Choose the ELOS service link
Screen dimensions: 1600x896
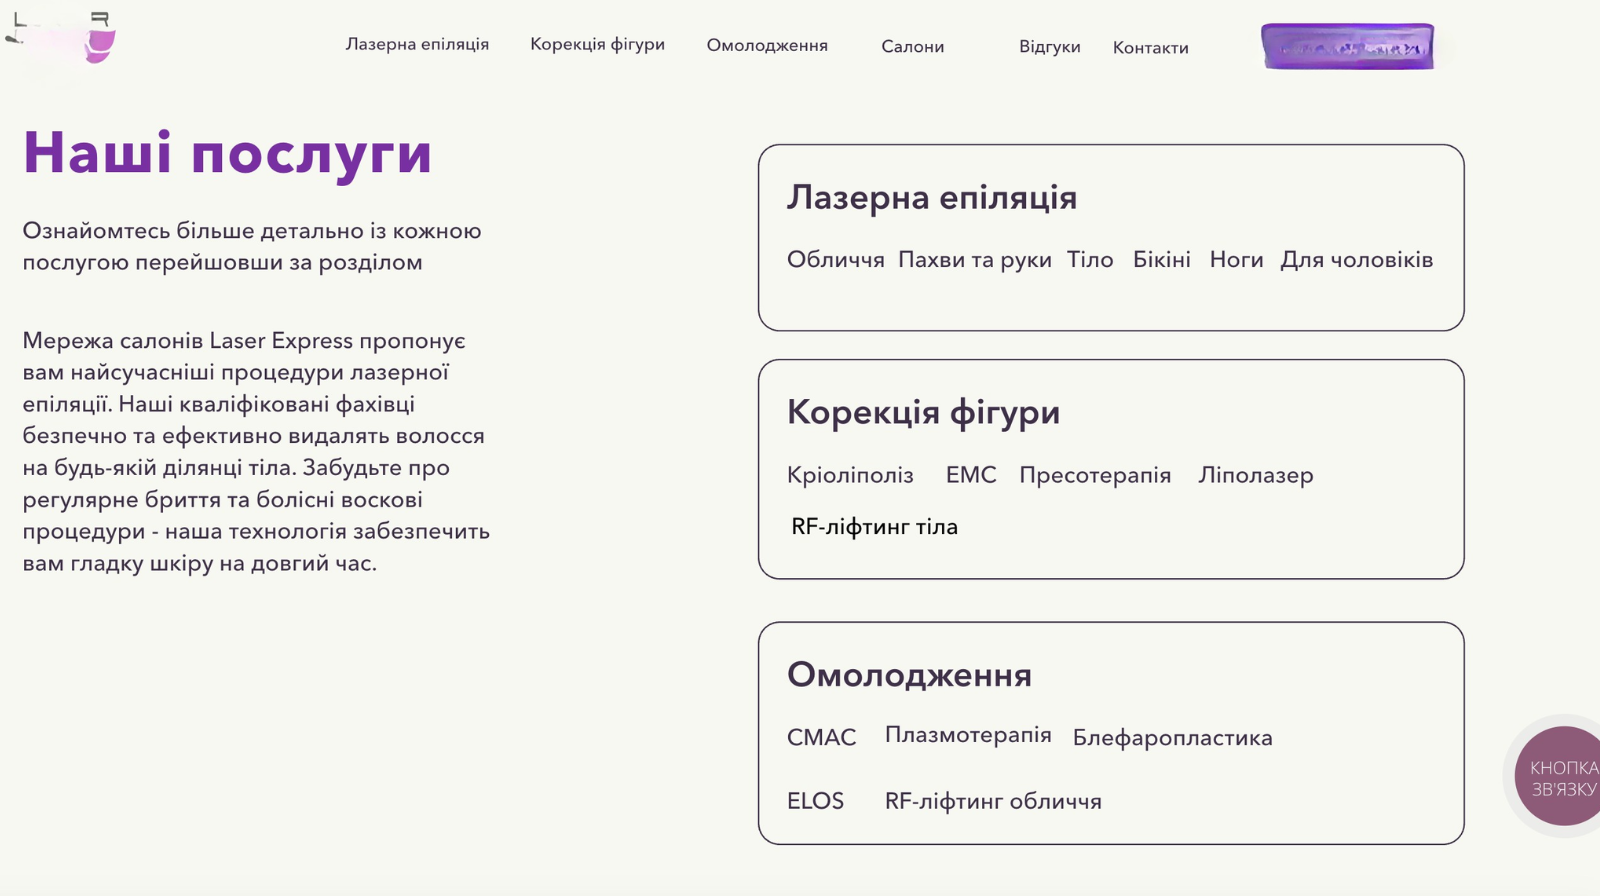[x=815, y=801]
